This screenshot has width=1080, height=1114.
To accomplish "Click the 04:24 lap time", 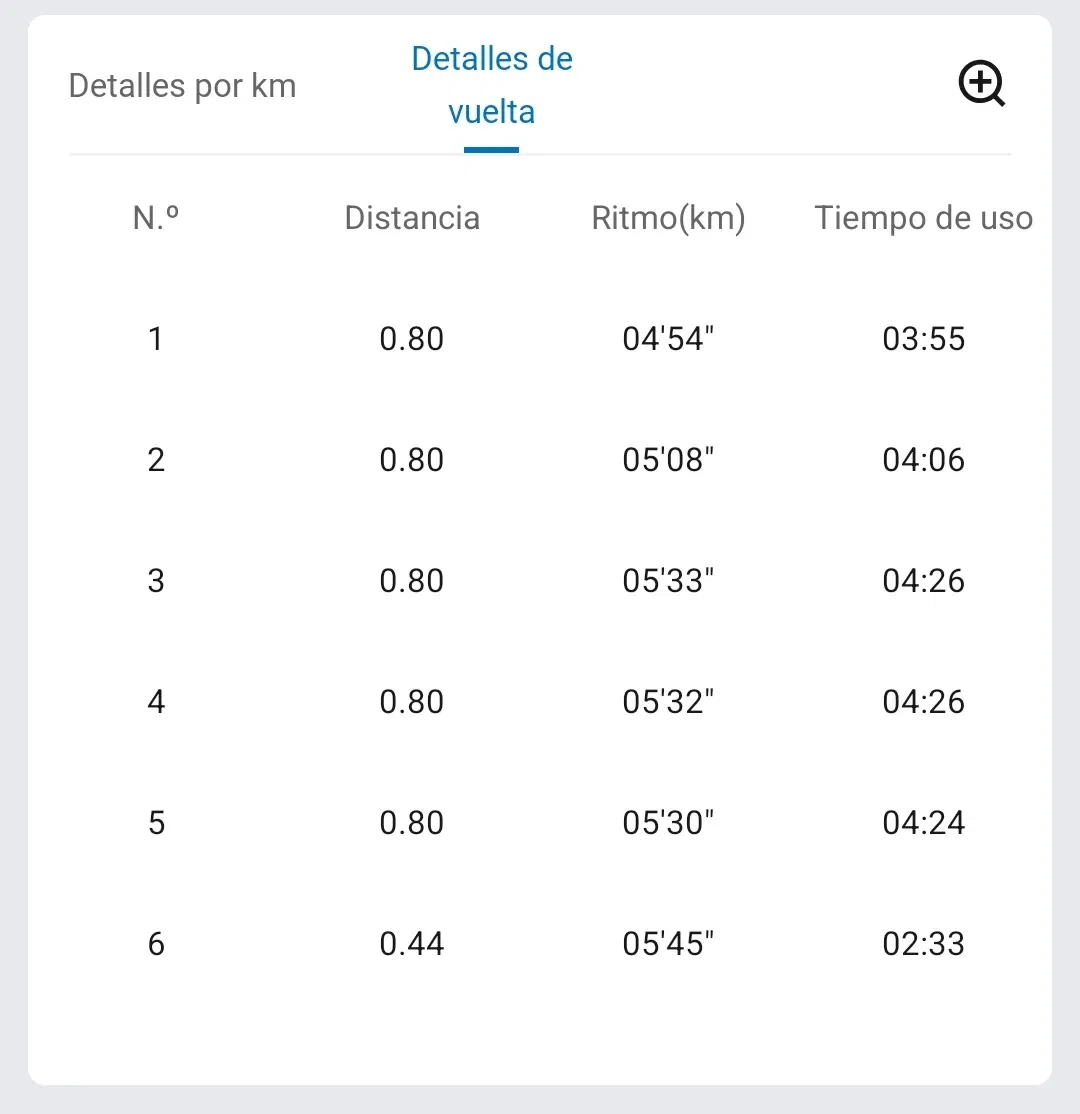I will pos(923,823).
